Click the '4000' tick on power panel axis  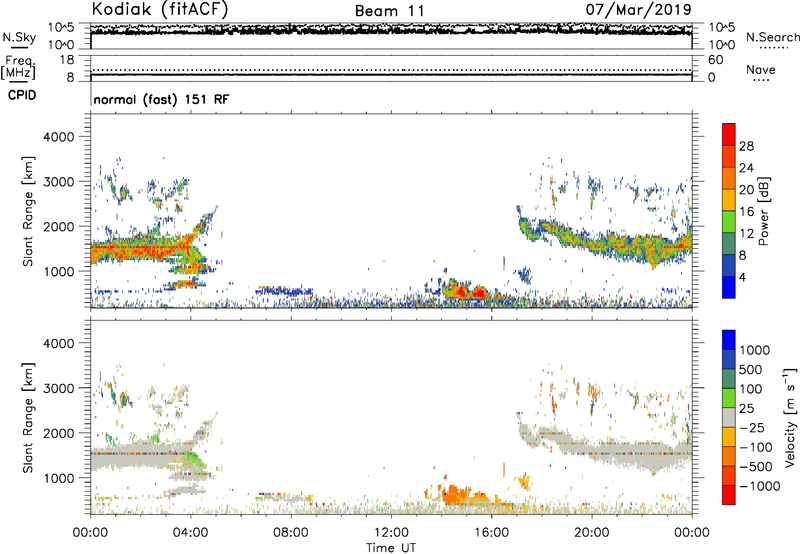[x=59, y=137]
